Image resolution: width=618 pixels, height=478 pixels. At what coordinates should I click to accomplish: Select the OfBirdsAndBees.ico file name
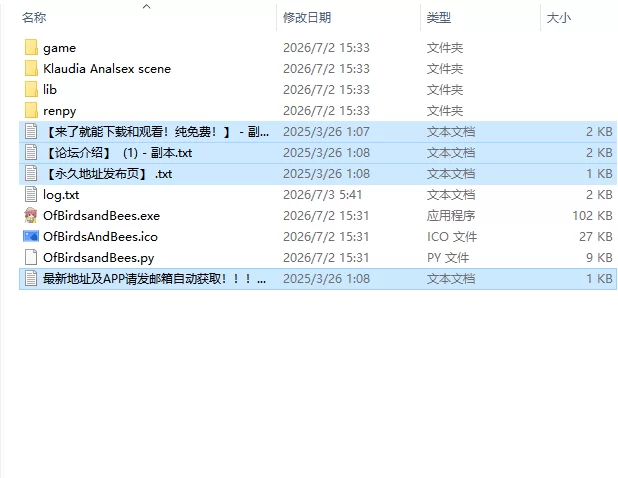[x=100, y=236]
